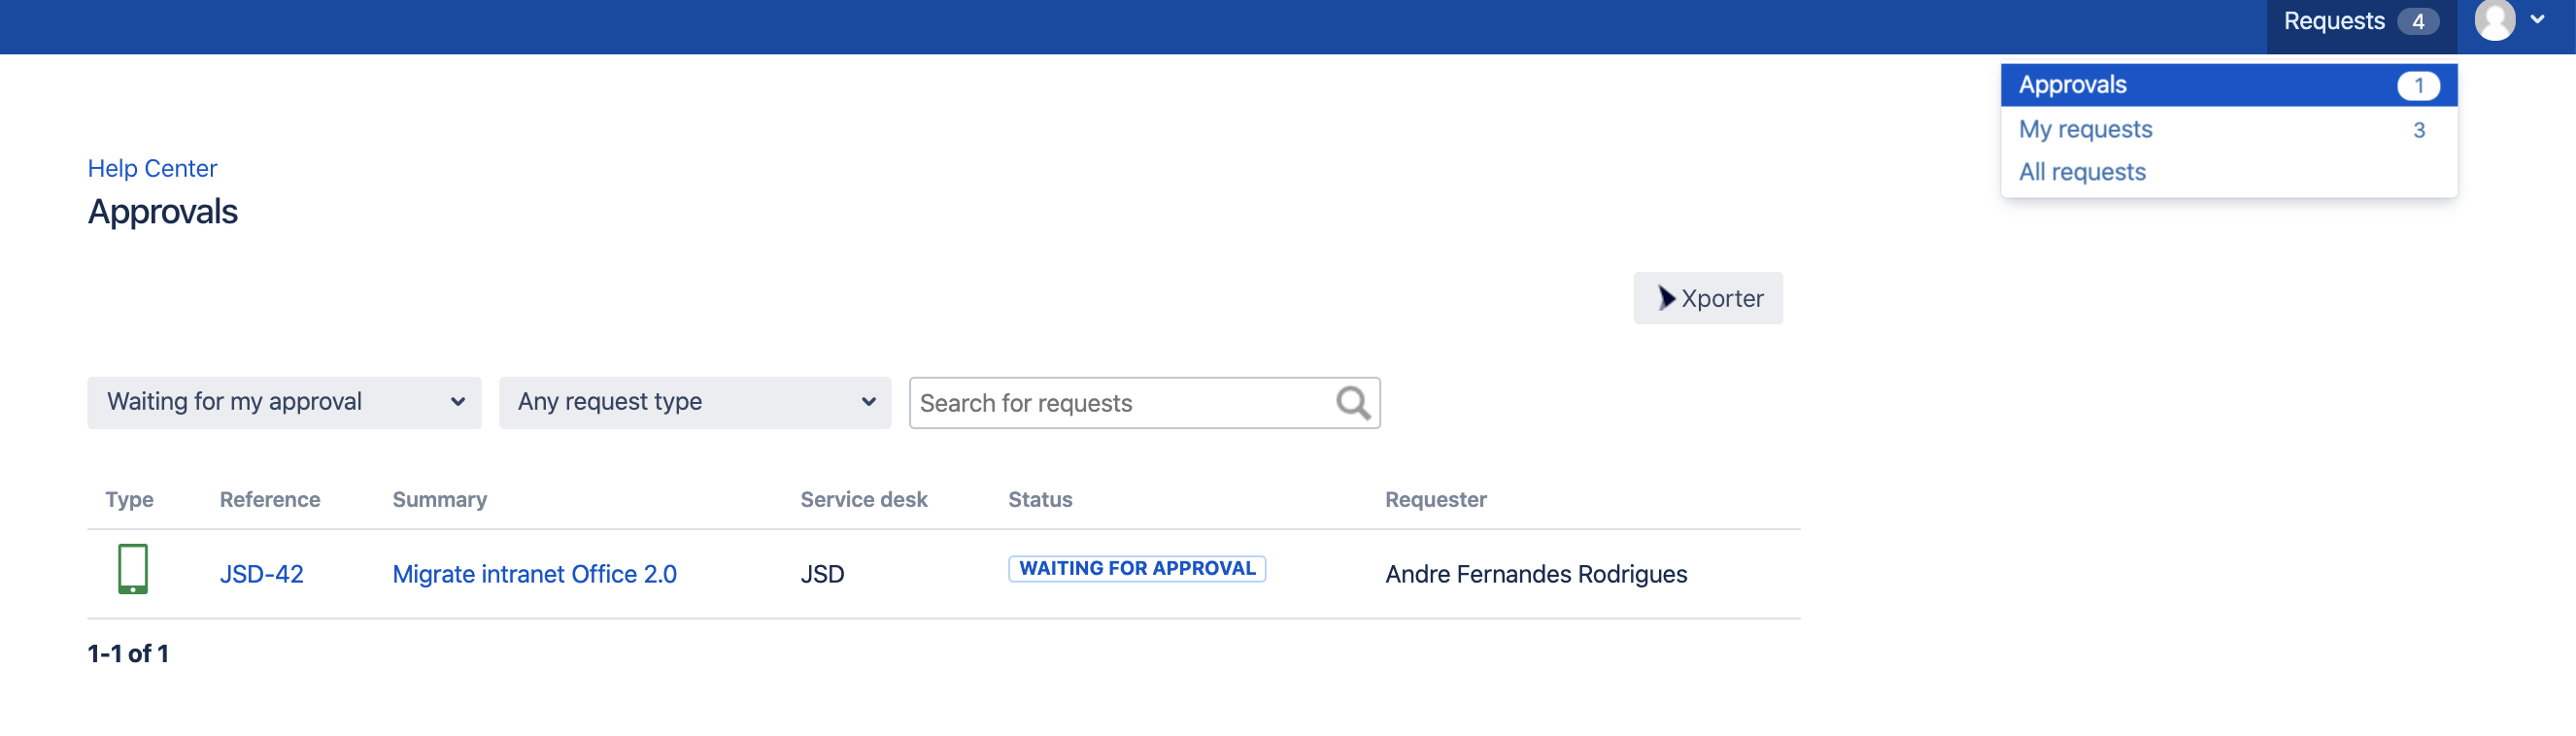Click the Approvals count badge showing 1
The image size is (2576, 736).
coord(2417,85)
